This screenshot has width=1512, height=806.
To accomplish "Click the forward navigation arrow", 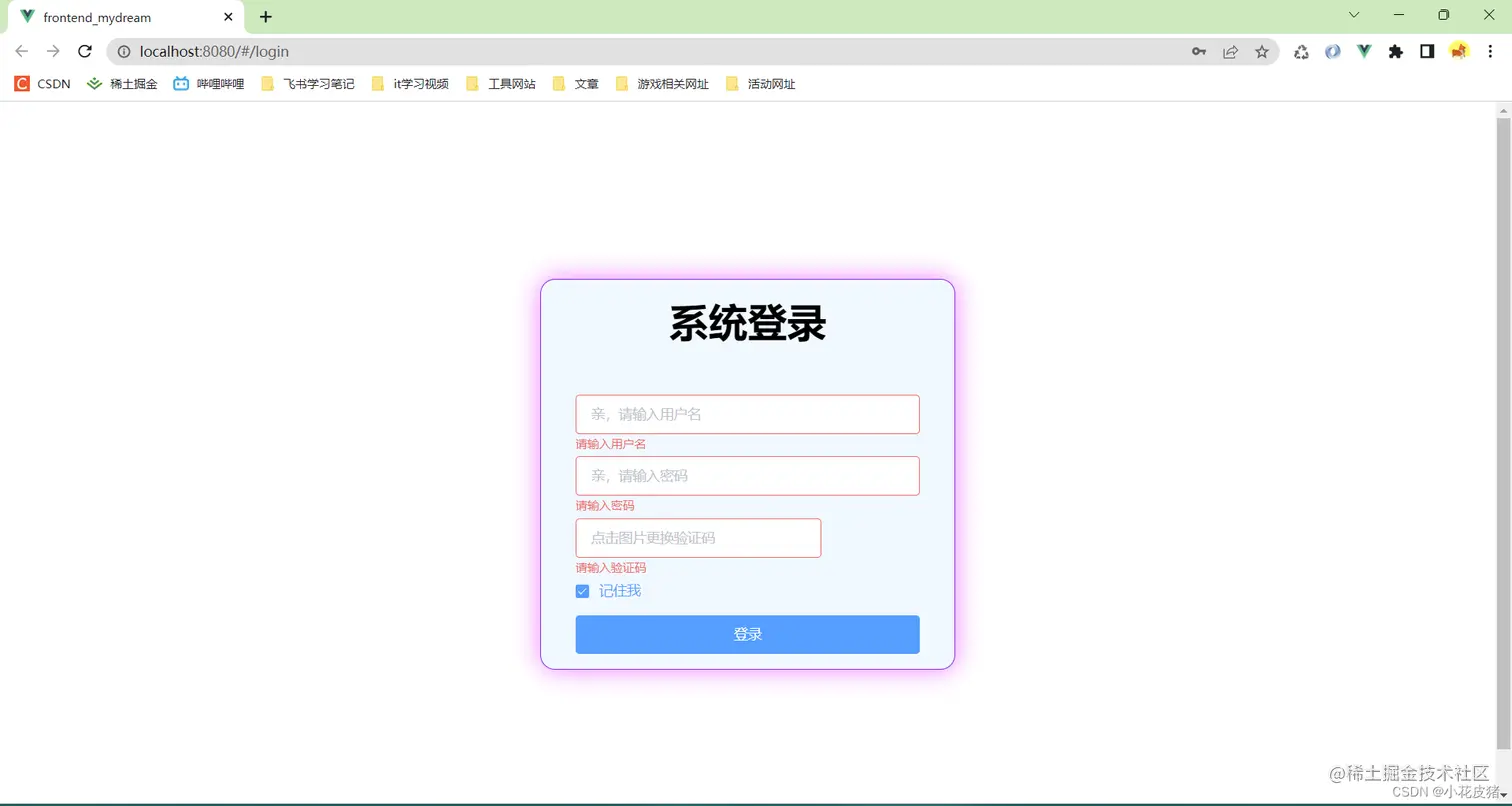I will [53, 51].
